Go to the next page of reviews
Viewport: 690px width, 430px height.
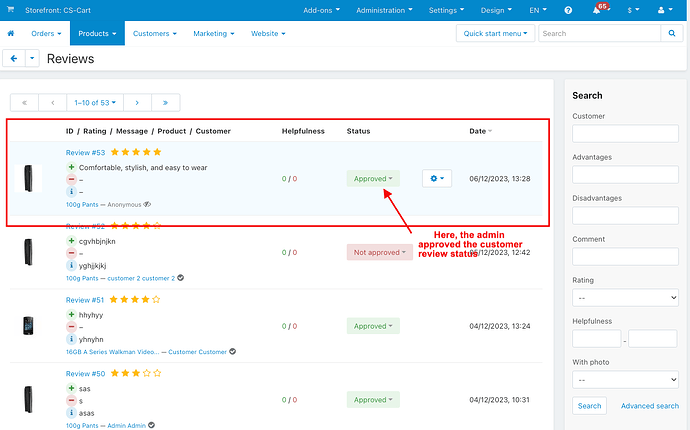tap(137, 102)
